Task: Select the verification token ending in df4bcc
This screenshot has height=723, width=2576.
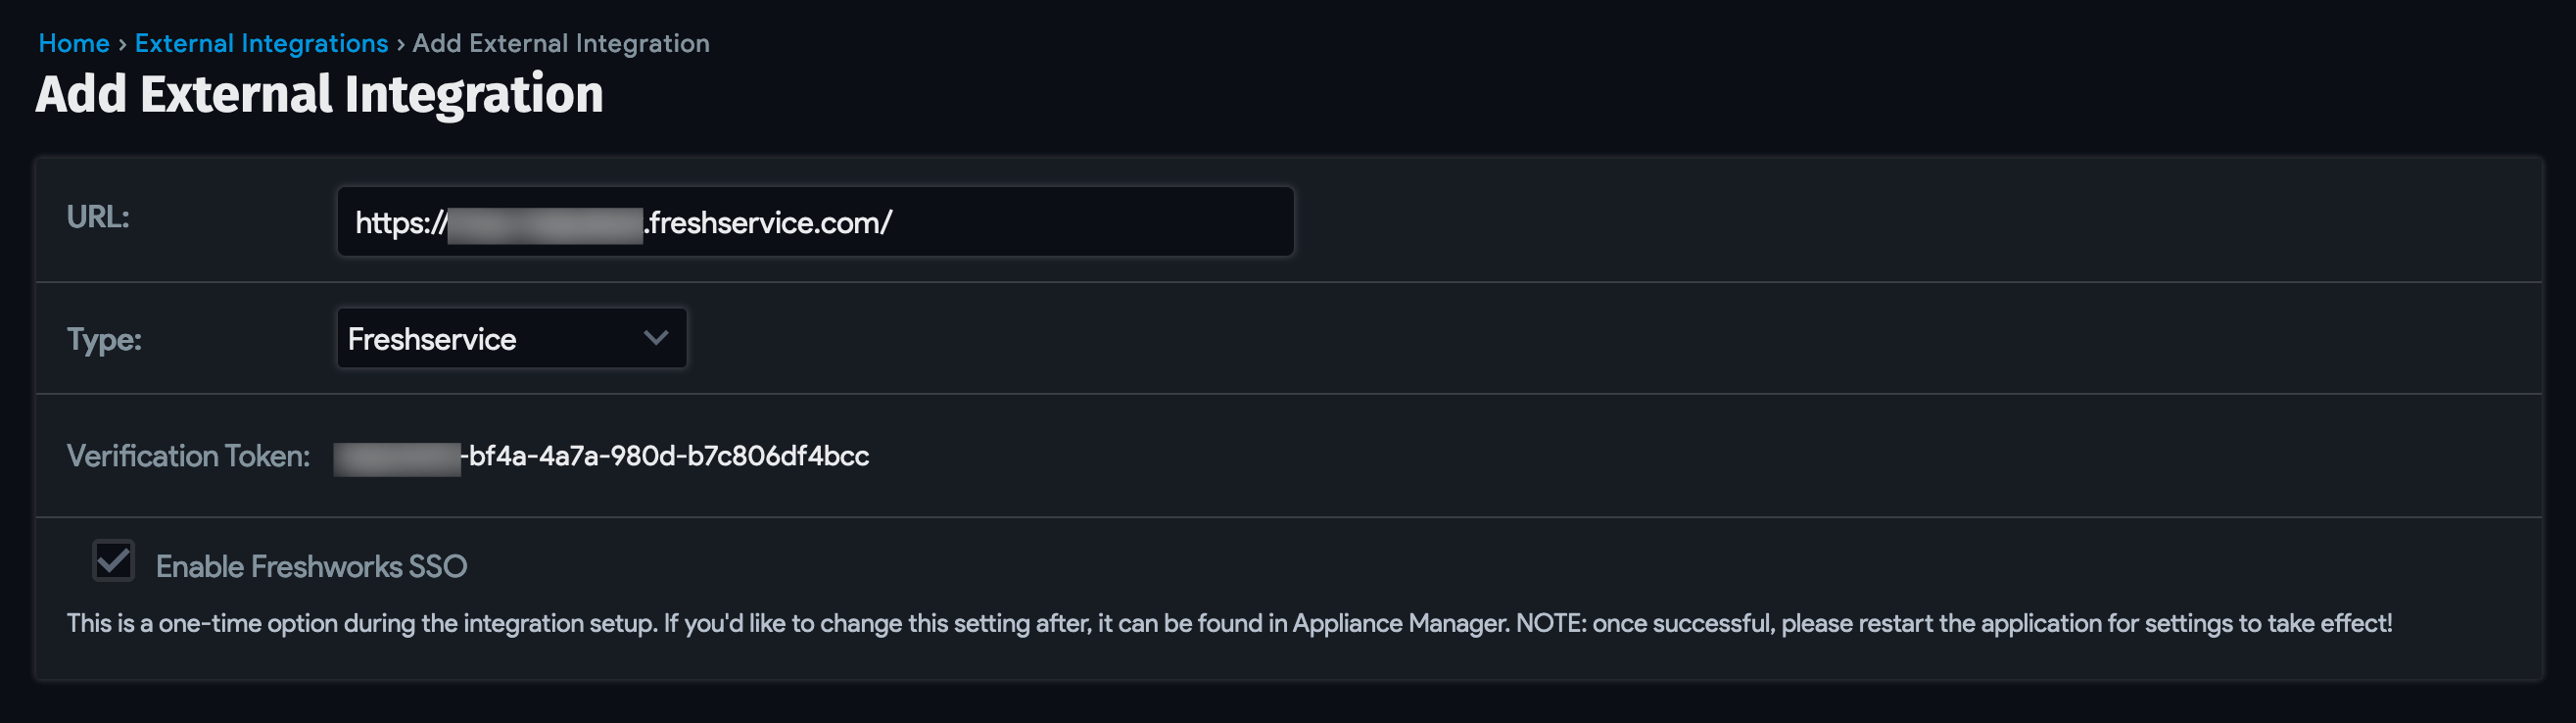Action: (600, 456)
